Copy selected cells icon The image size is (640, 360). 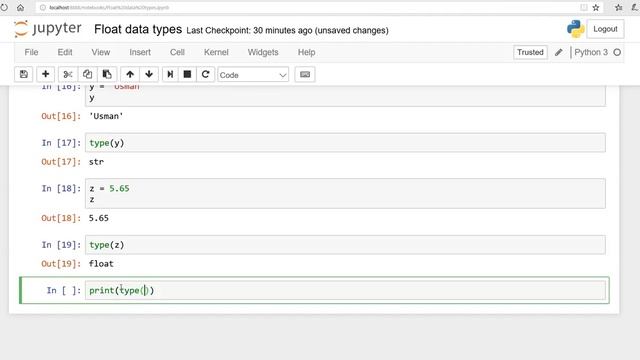[87, 75]
